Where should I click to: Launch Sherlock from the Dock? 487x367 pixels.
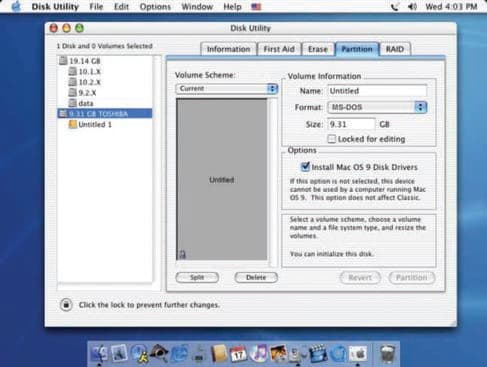[x=159, y=353]
